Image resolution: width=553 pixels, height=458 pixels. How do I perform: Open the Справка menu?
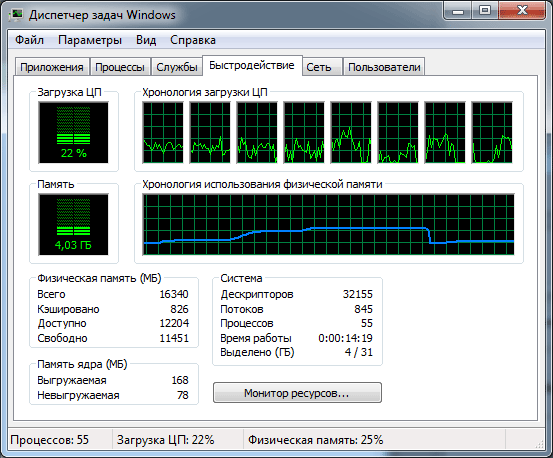tap(193, 40)
